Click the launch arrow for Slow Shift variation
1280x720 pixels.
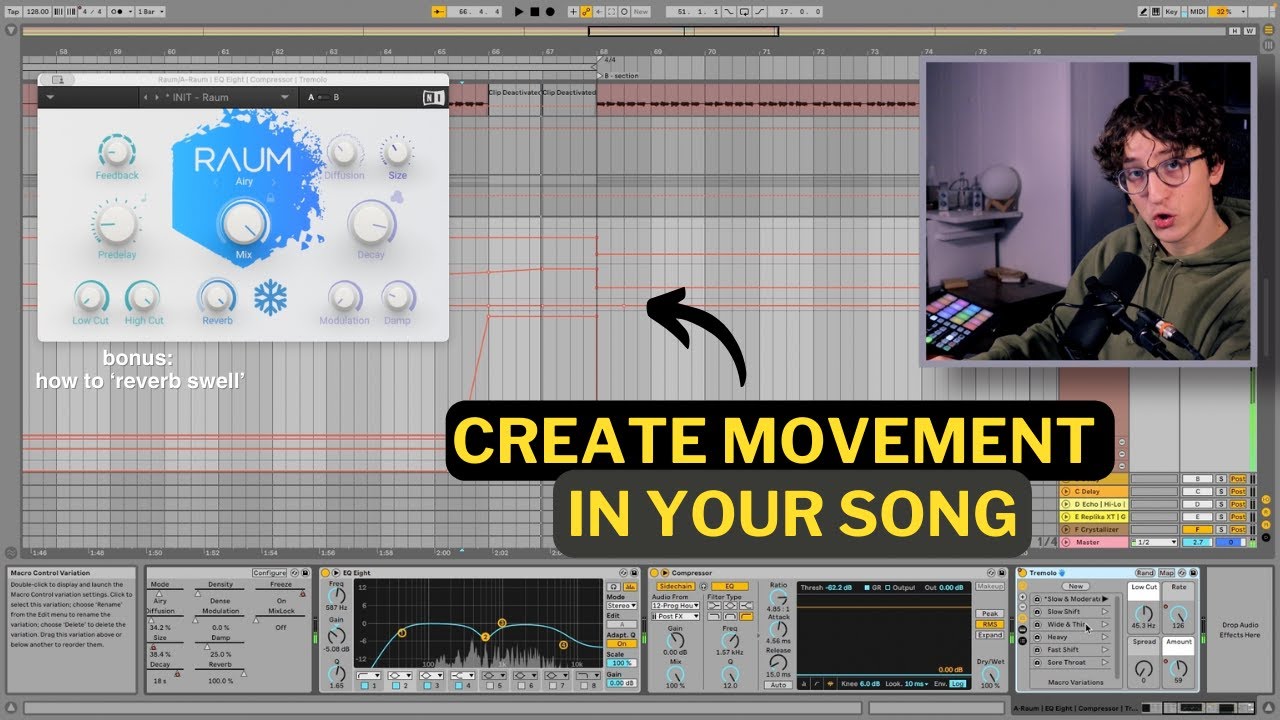1105,612
